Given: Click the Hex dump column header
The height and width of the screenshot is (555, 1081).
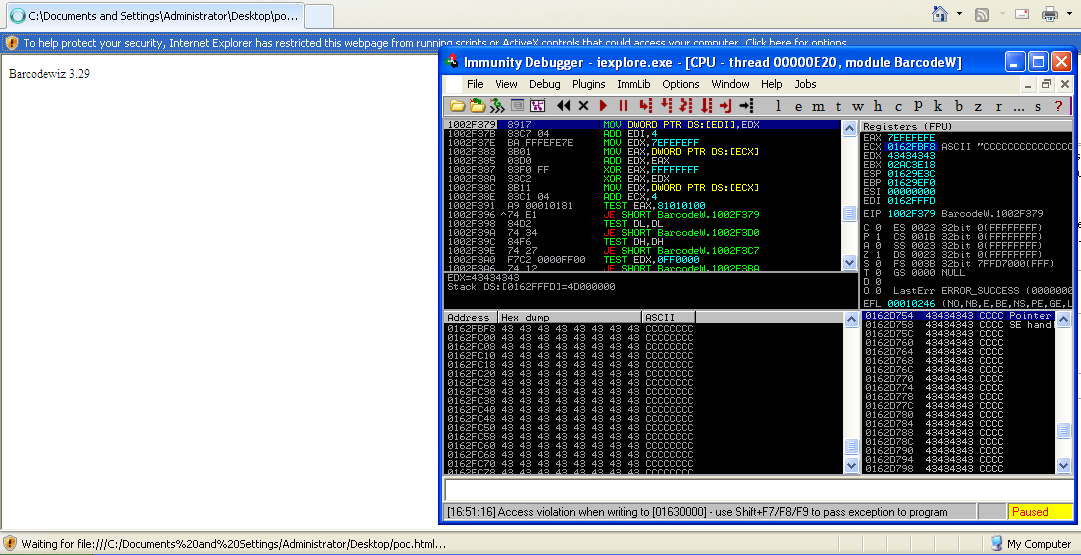Looking at the screenshot, I should (569, 317).
